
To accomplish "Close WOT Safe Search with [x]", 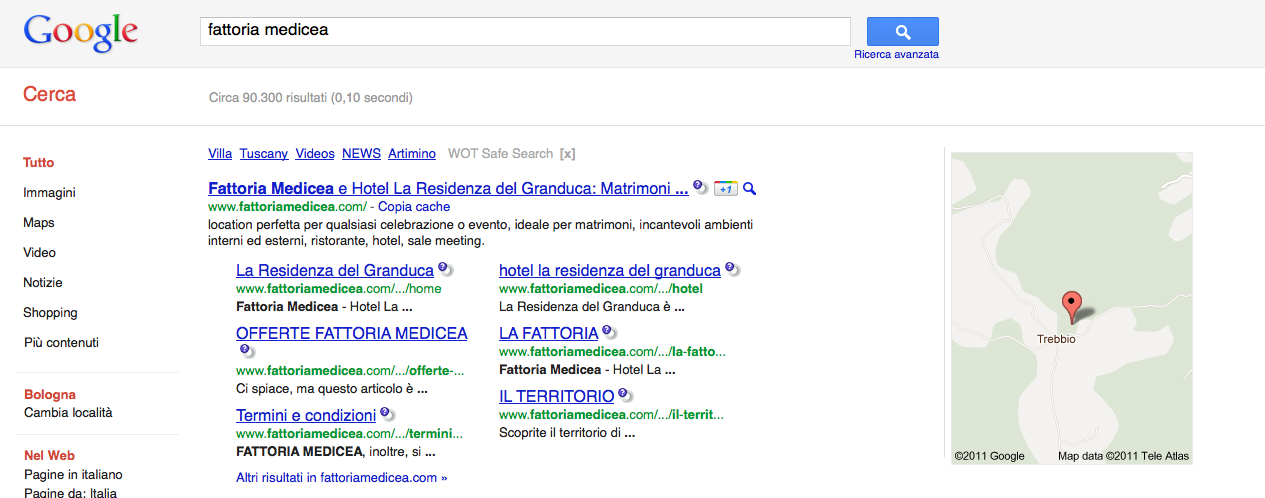I will click(x=567, y=154).
